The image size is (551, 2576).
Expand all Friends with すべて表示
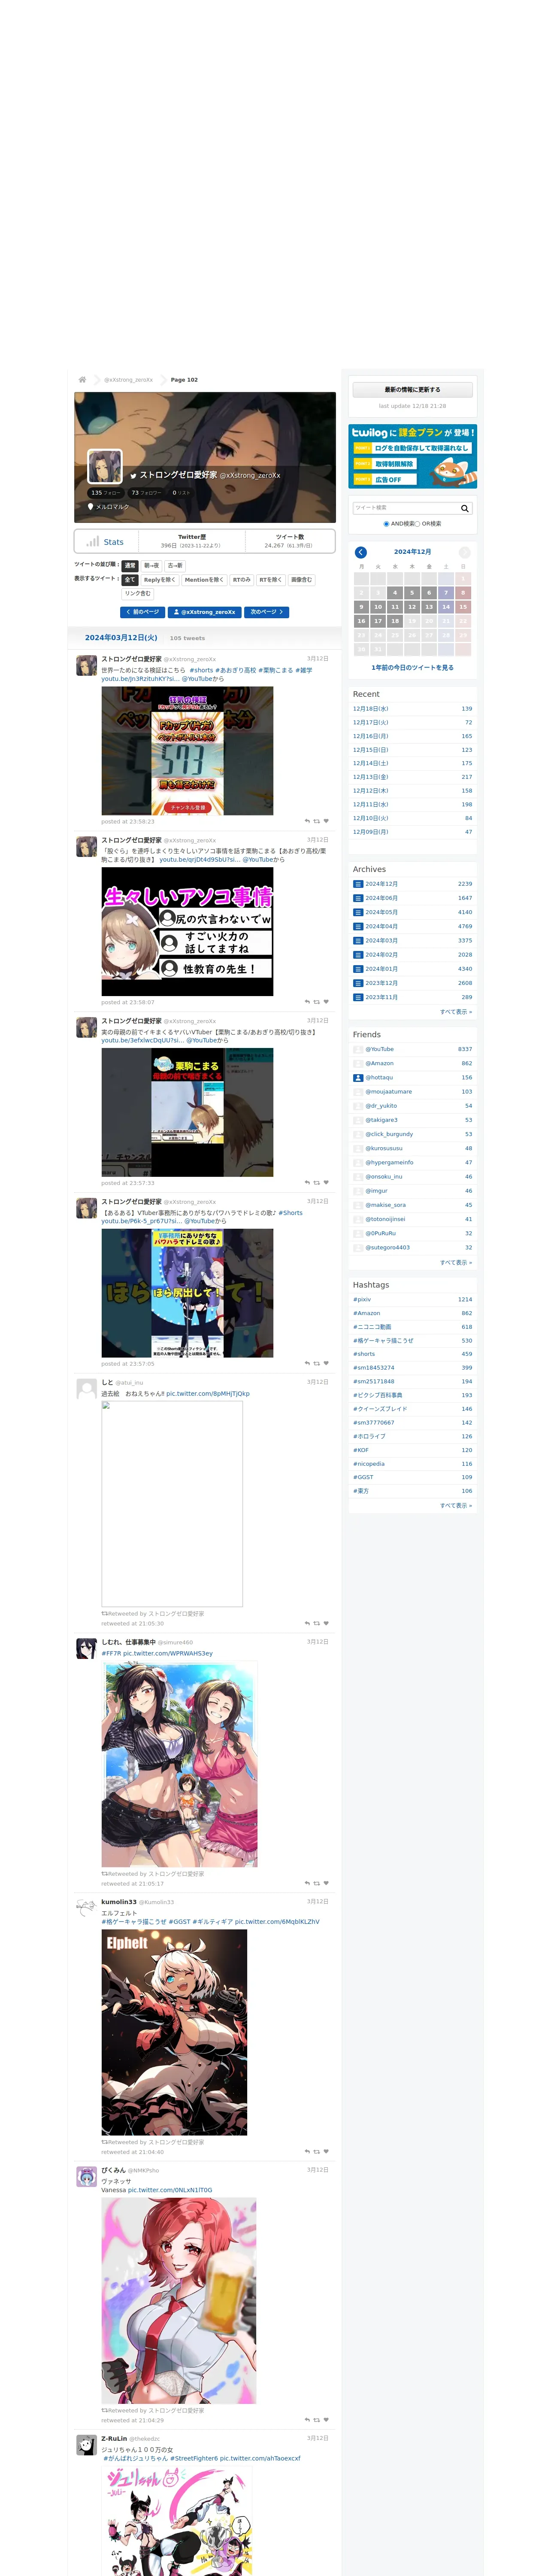(456, 1263)
